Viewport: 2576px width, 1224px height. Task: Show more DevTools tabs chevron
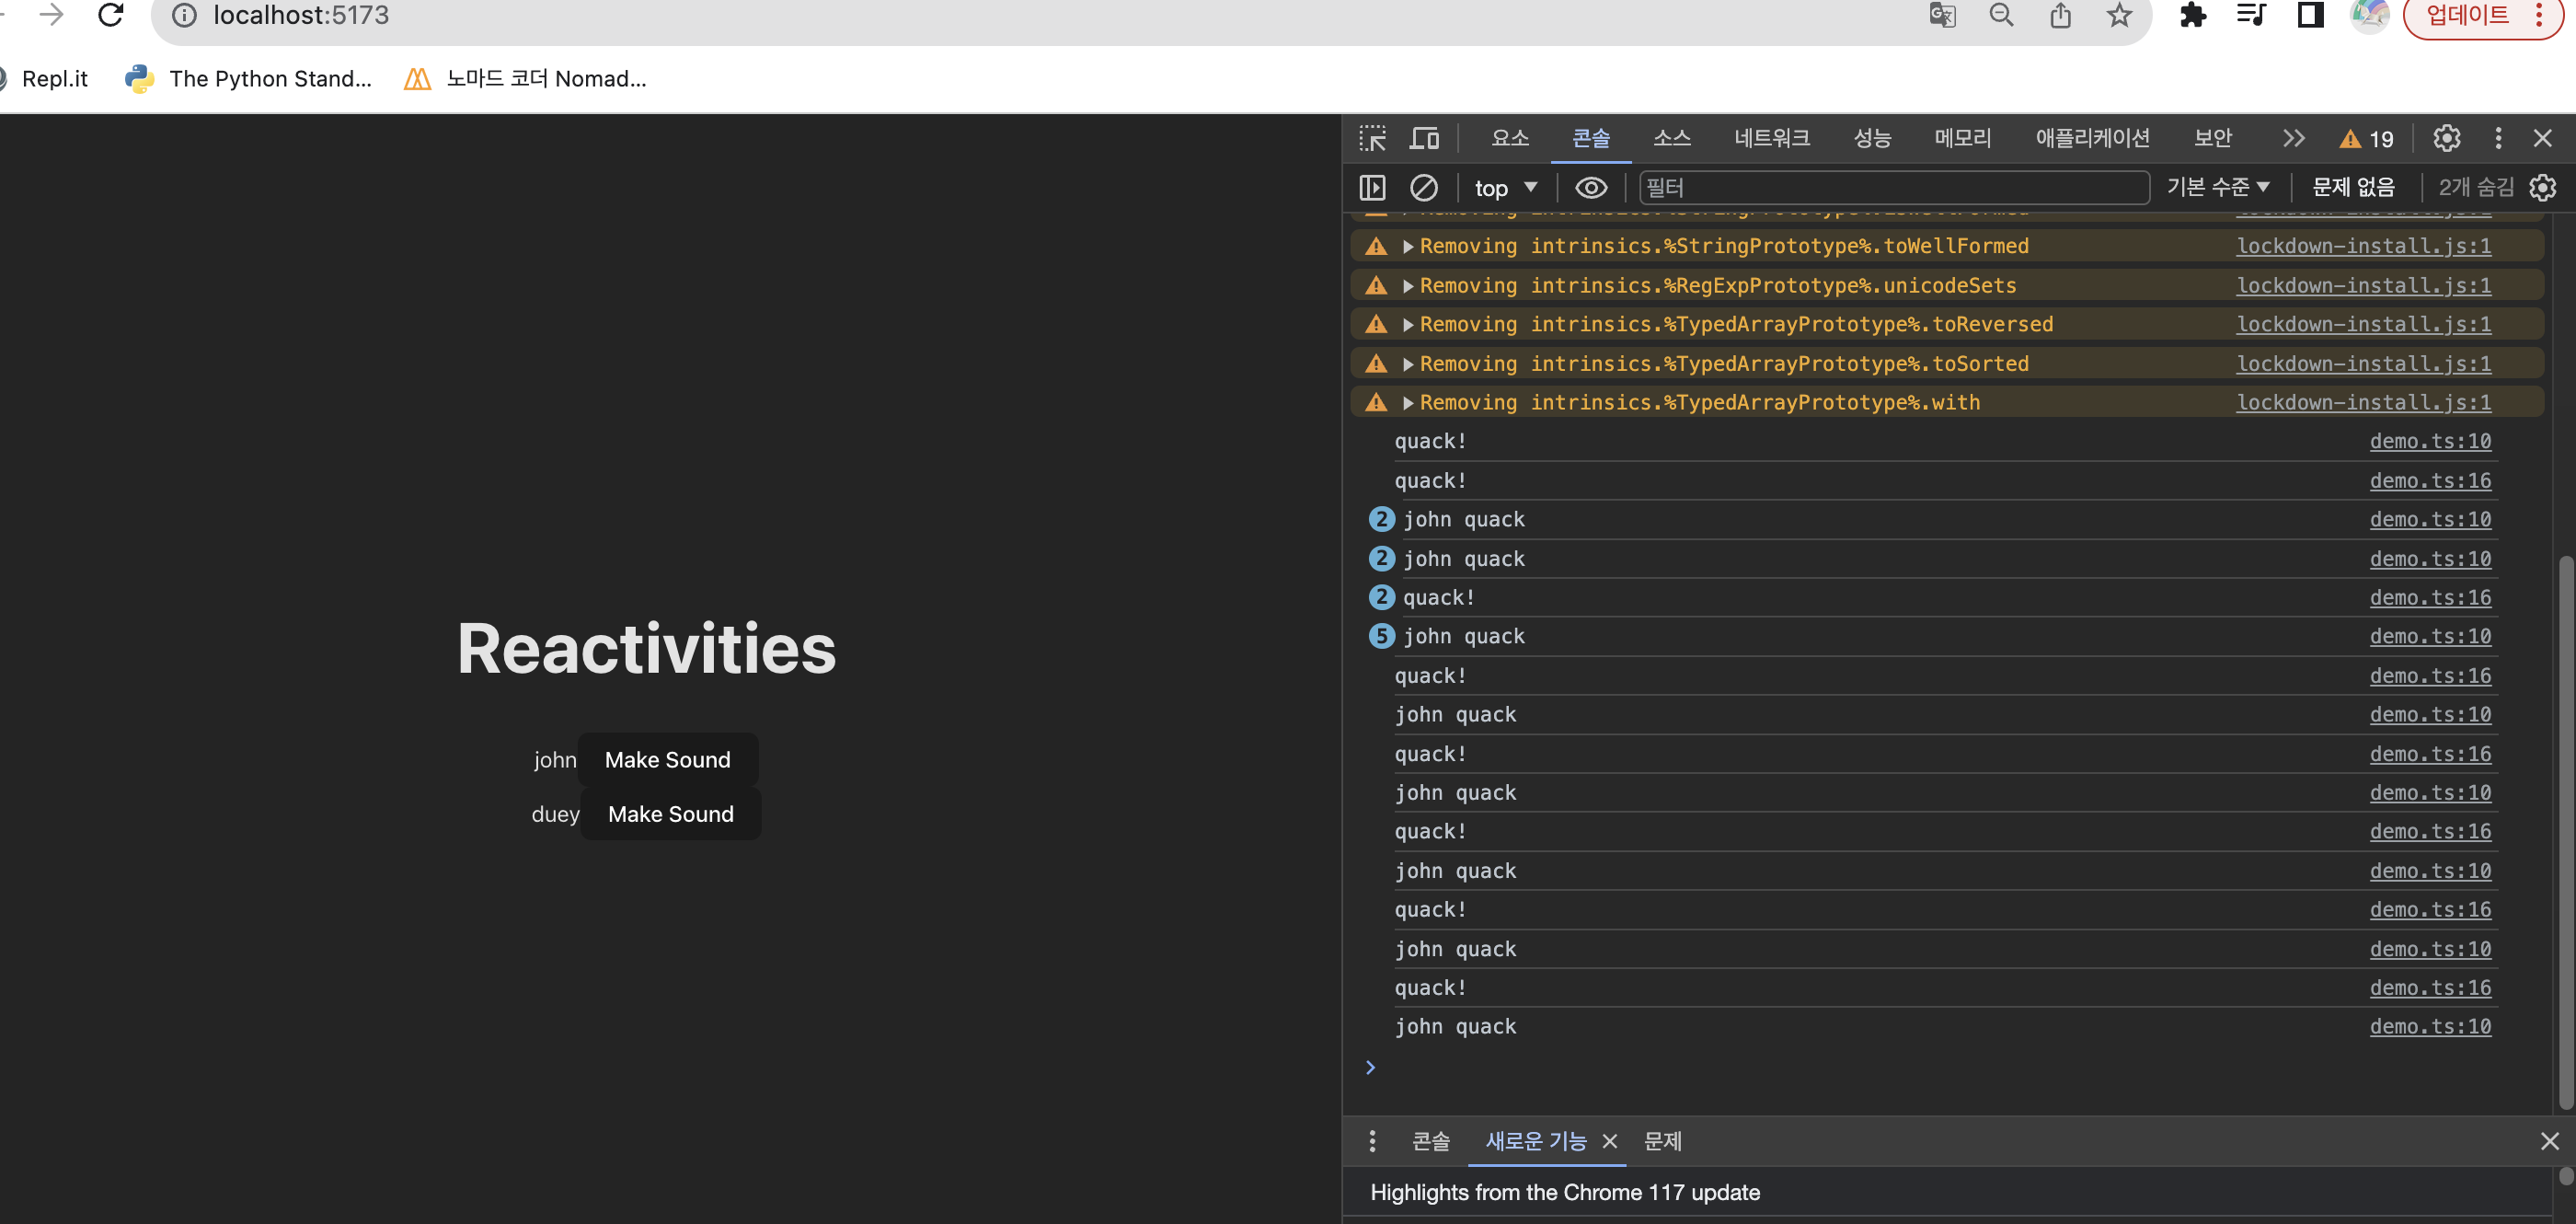point(2293,138)
